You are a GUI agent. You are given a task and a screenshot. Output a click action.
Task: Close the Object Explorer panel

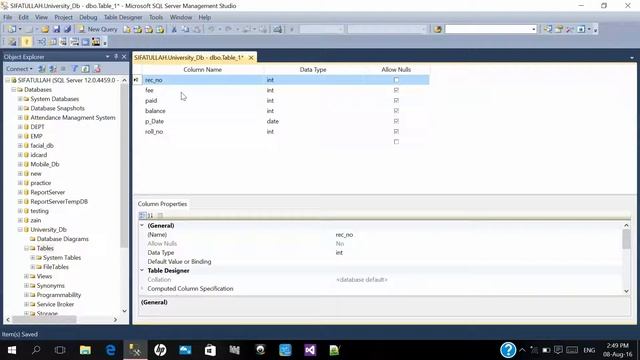tap(124, 57)
